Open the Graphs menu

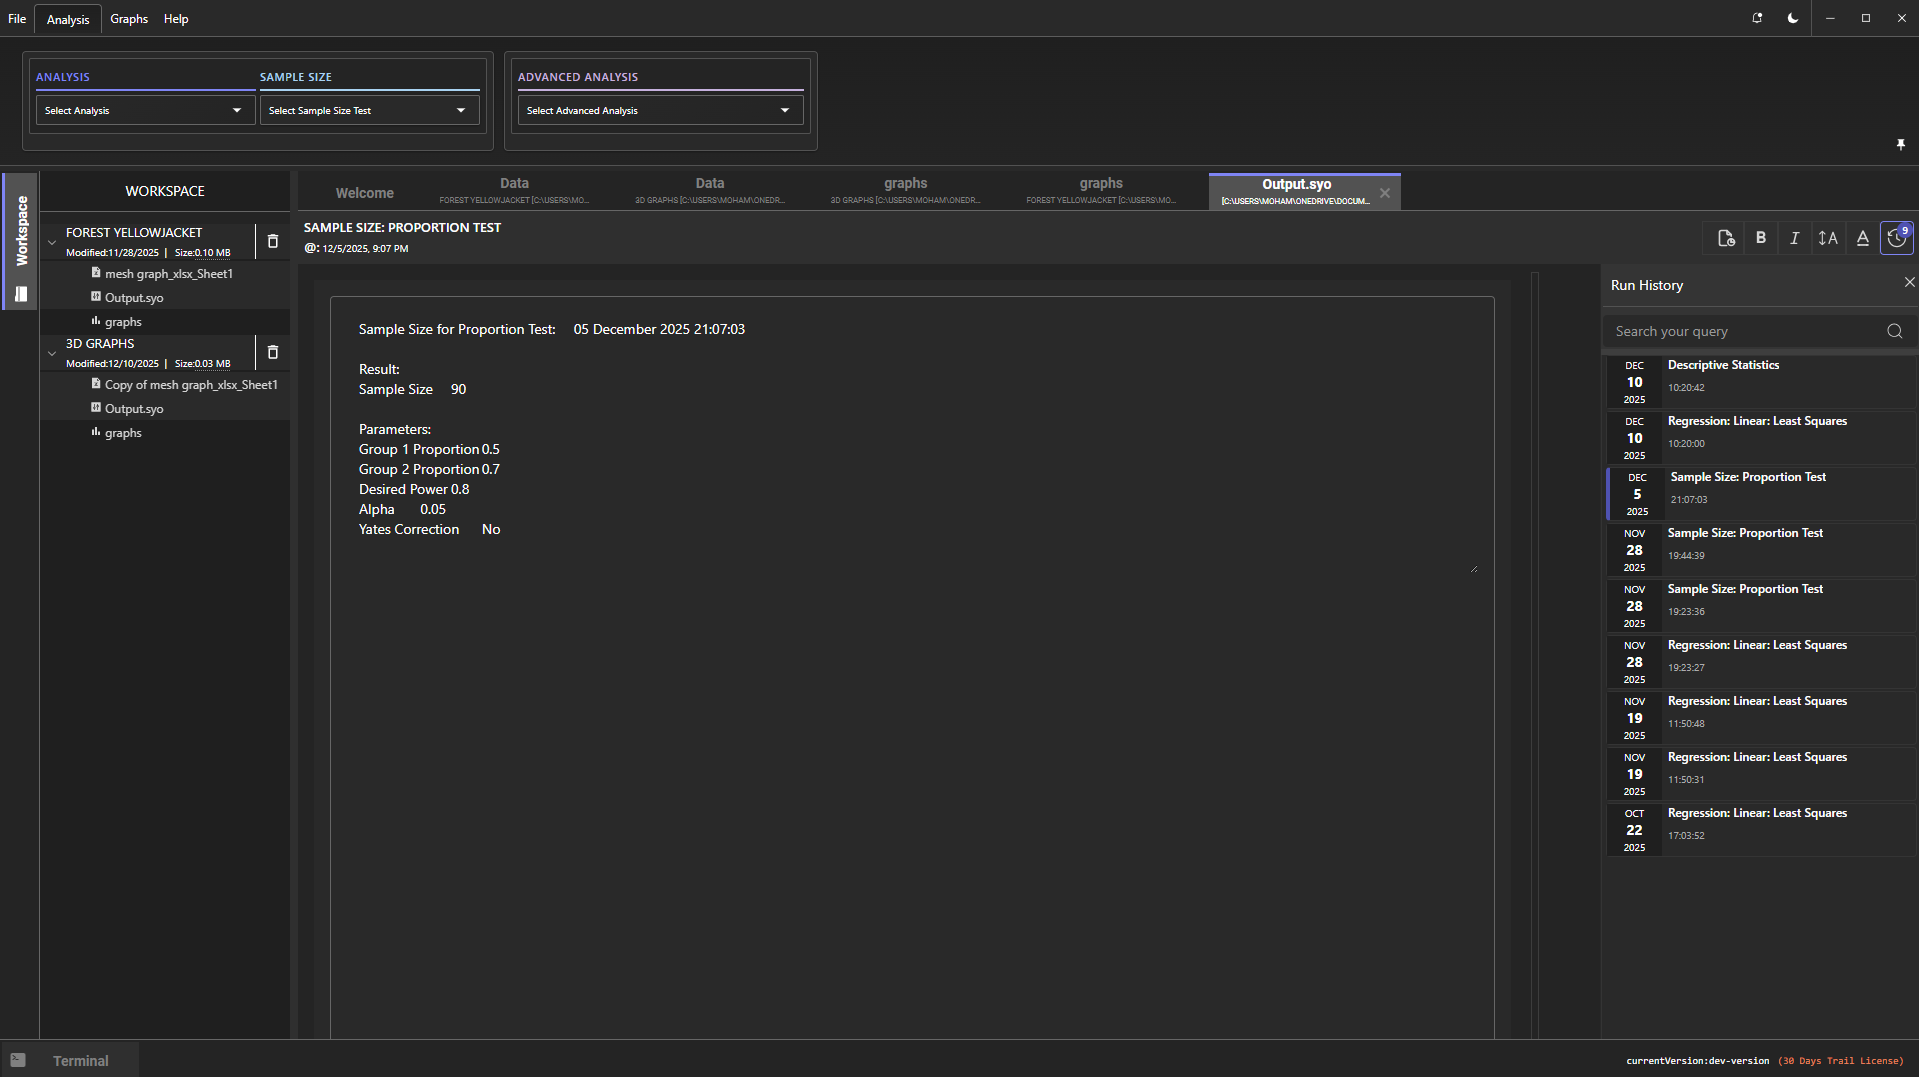(129, 19)
